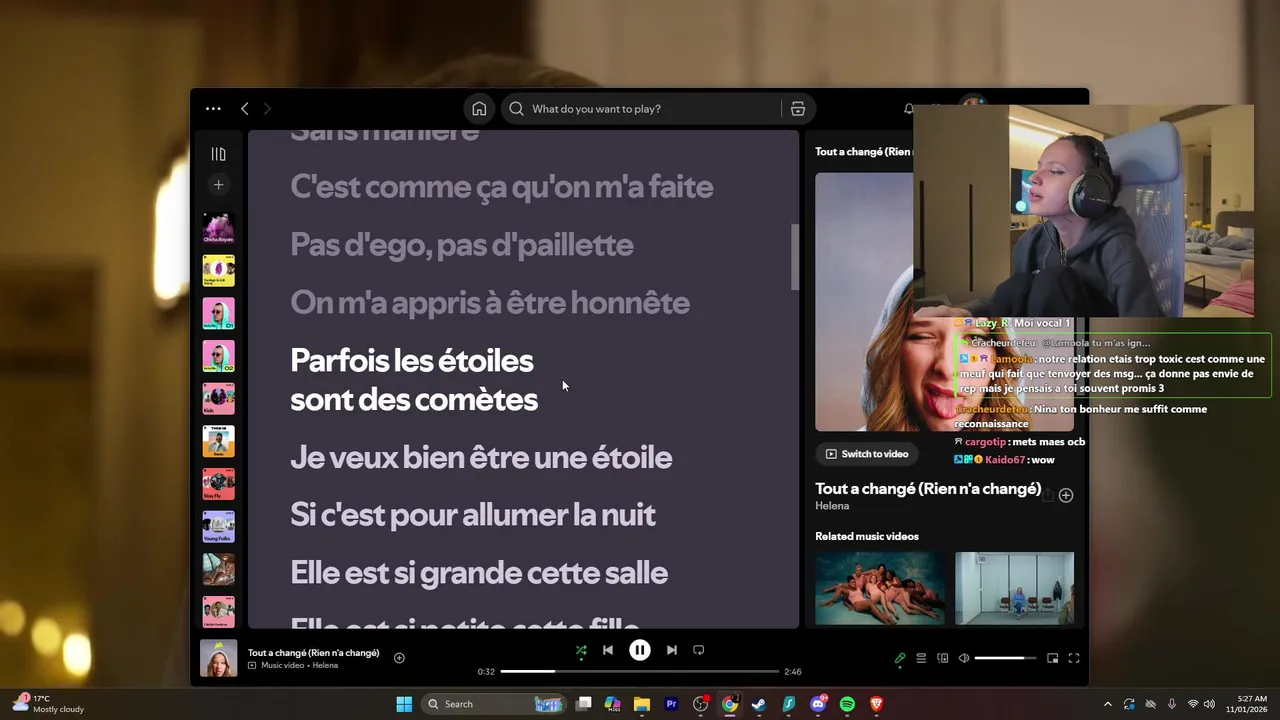Image resolution: width=1280 pixels, height=720 pixels.
Task: Go forward with the right arrow
Action: pyautogui.click(x=267, y=108)
